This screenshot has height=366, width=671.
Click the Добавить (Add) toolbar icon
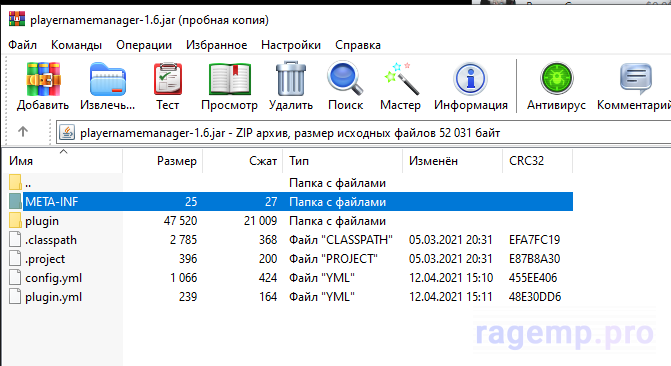pyautogui.click(x=43, y=79)
